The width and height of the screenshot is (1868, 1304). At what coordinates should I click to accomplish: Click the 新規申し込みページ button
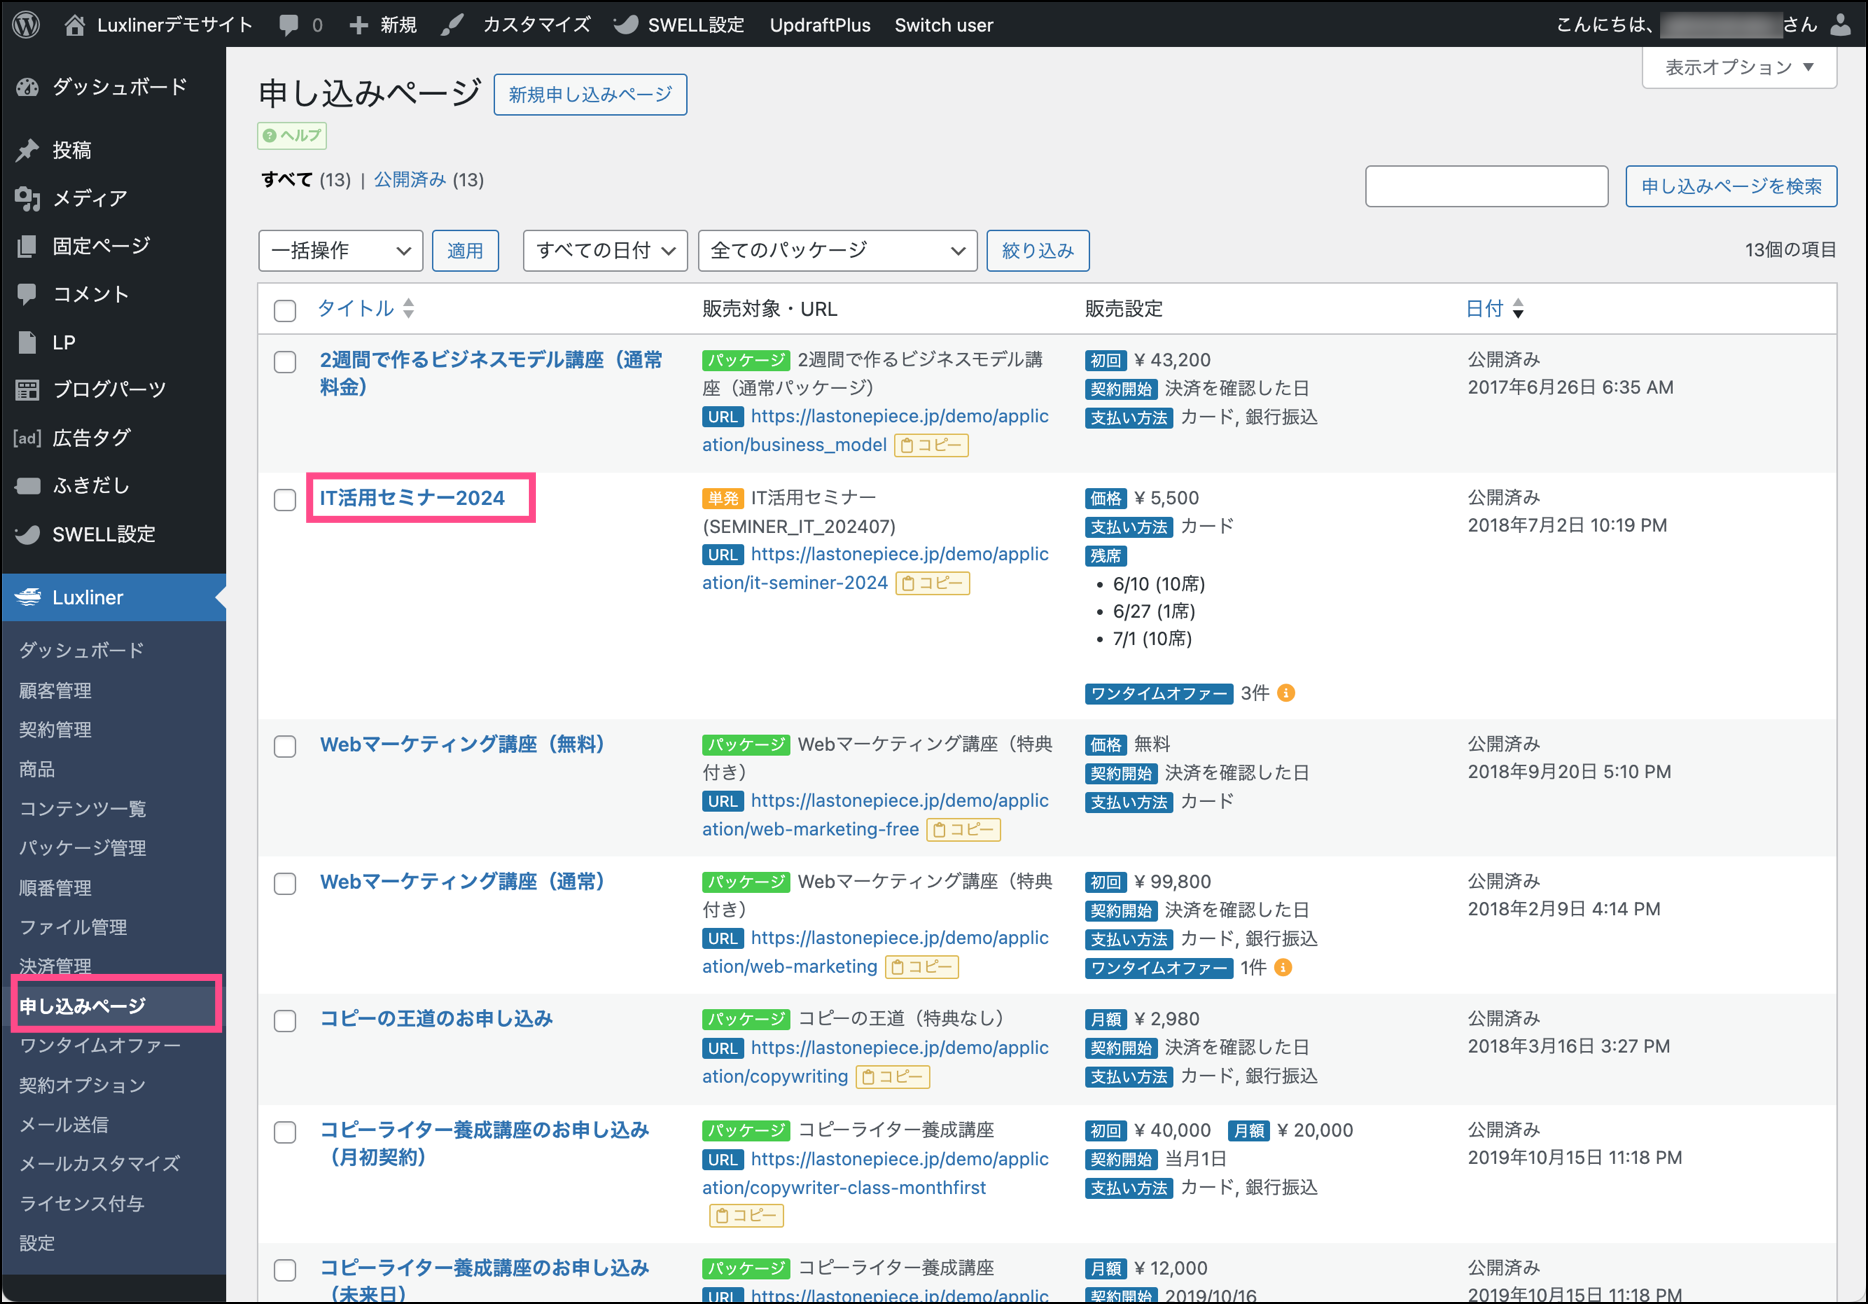click(590, 94)
